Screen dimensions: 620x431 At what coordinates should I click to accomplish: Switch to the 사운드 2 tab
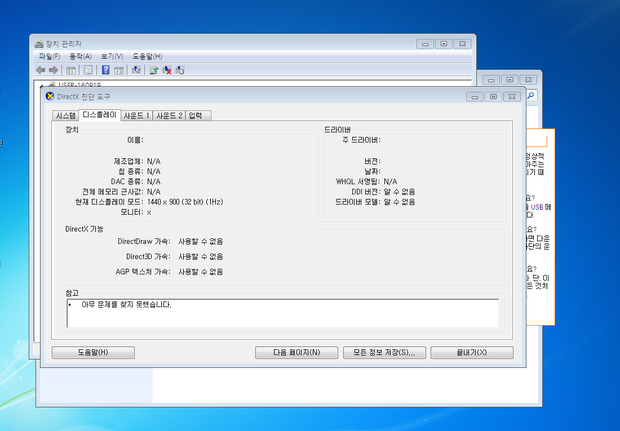tap(169, 116)
